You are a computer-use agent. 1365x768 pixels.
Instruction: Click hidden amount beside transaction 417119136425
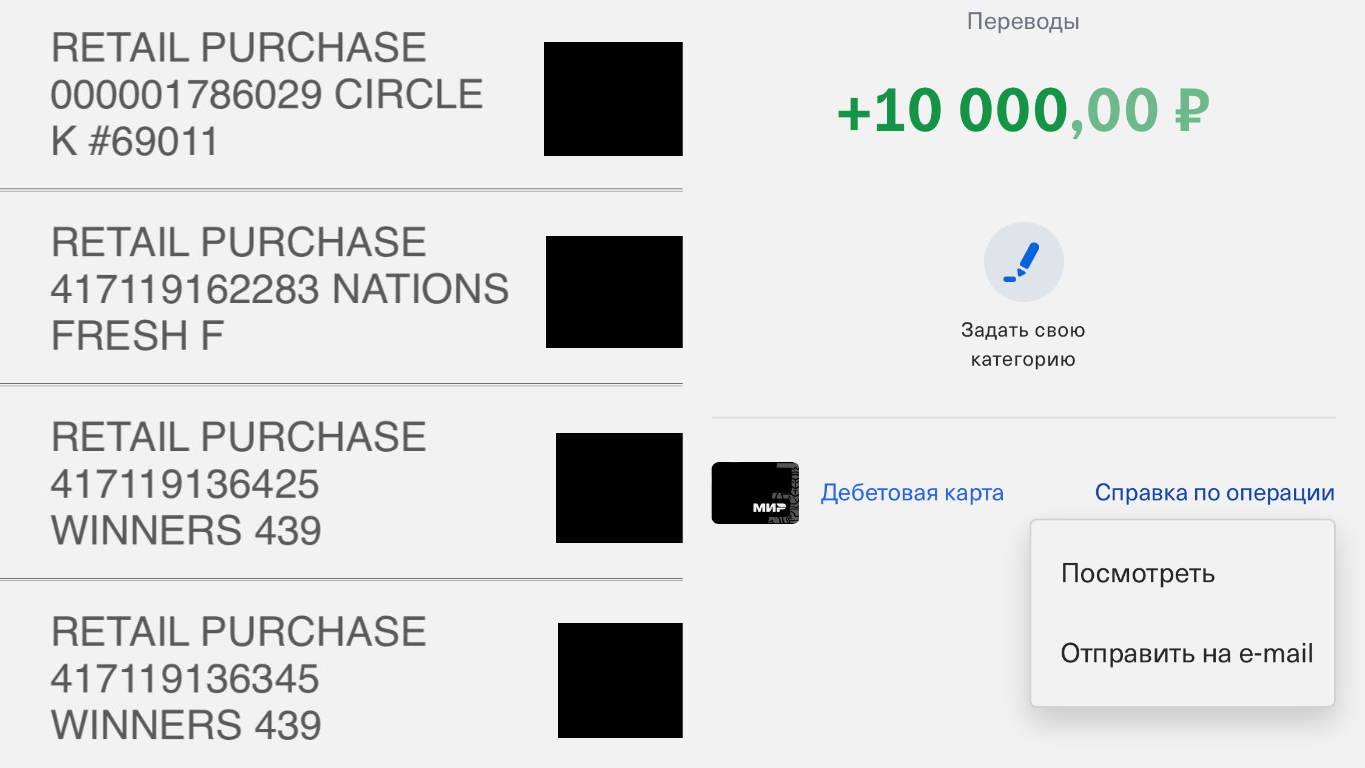point(619,488)
